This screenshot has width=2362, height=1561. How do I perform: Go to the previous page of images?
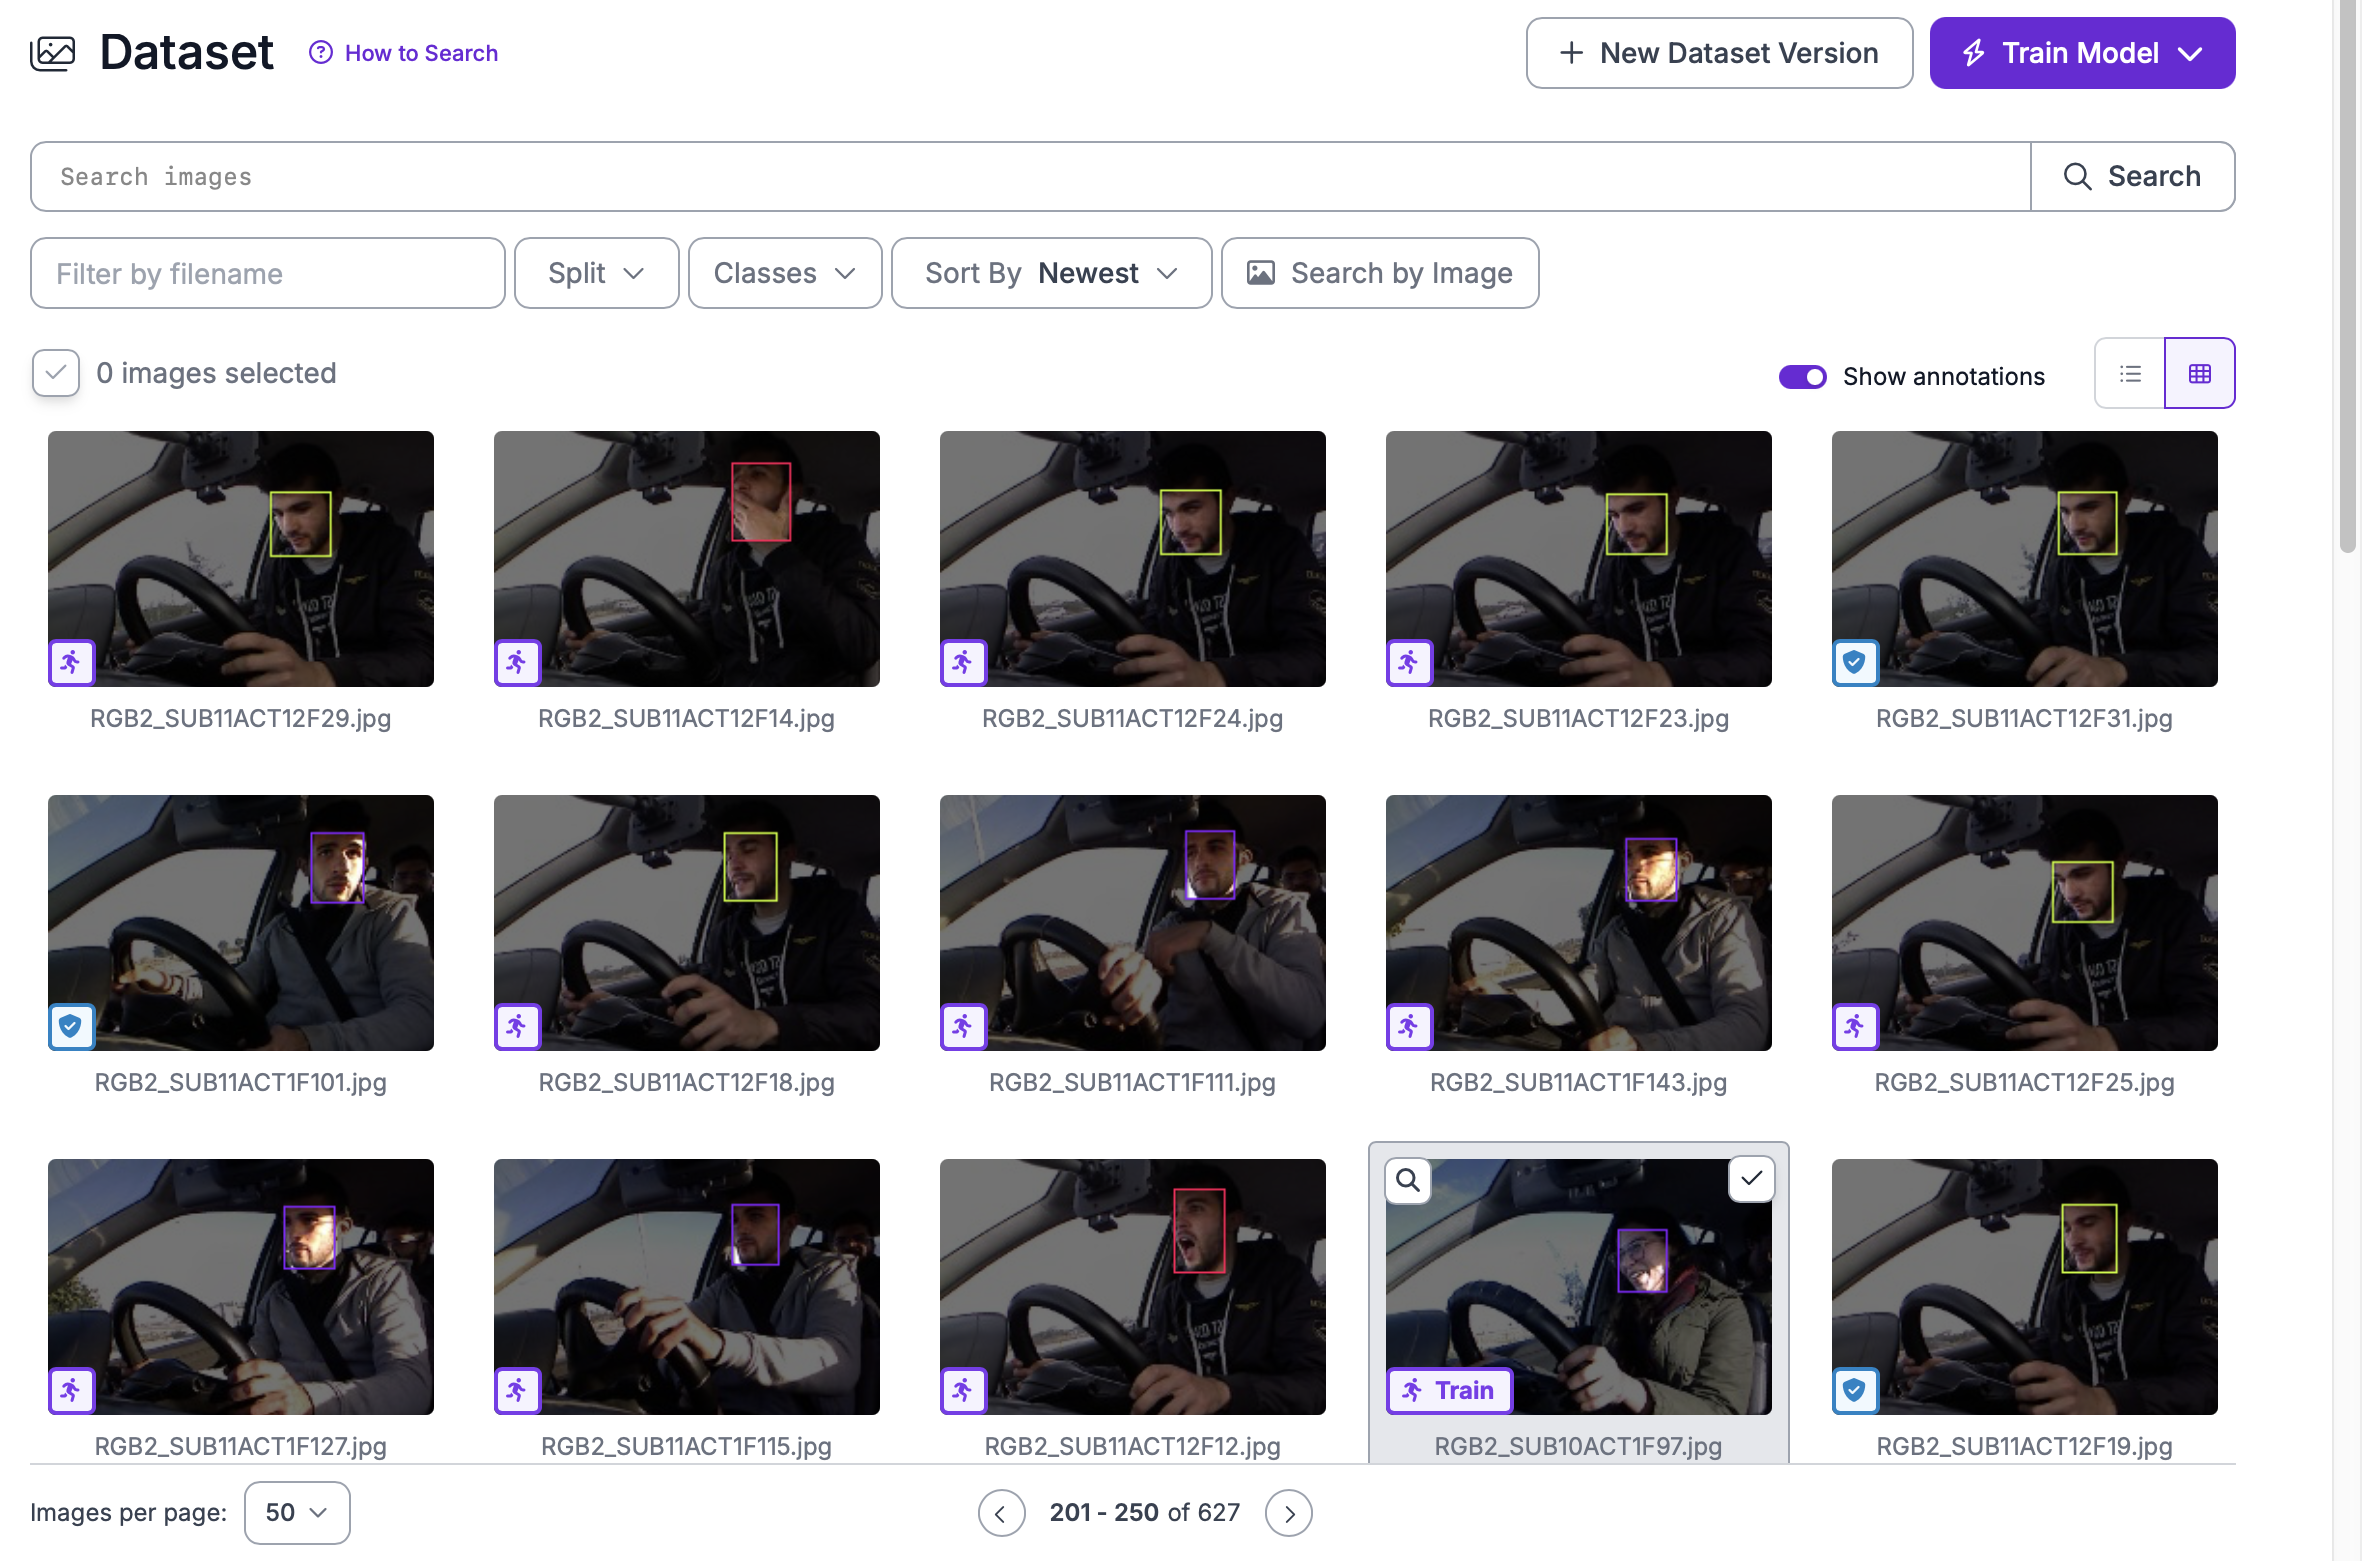pyautogui.click(x=1002, y=1512)
